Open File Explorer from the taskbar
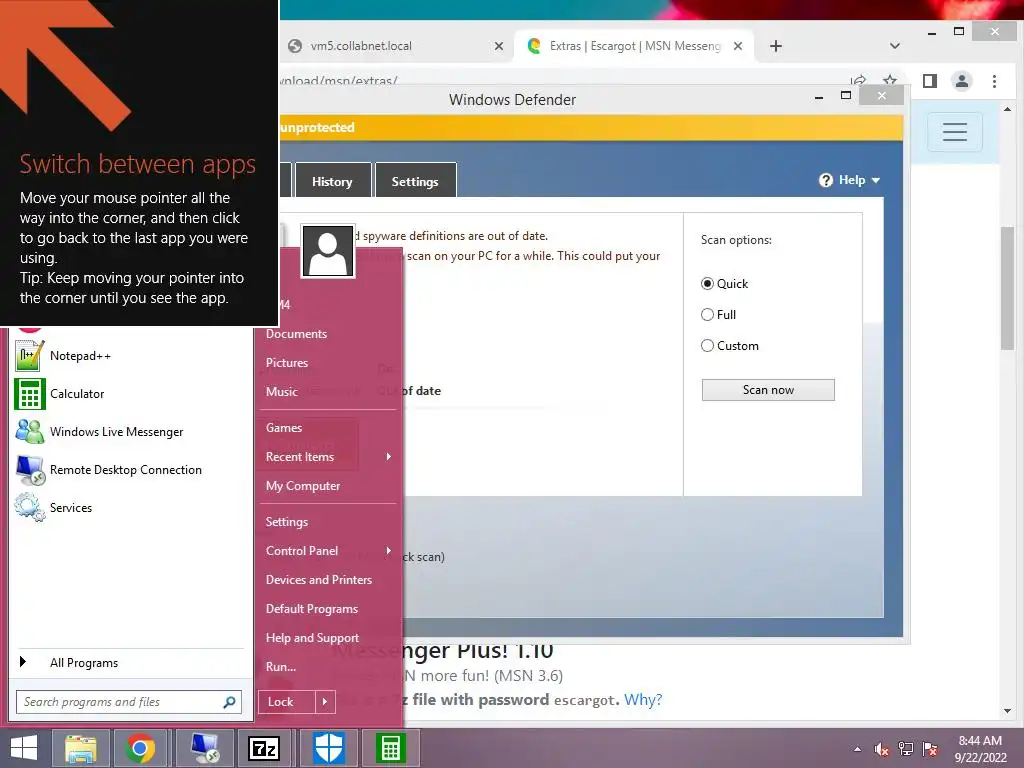 pyautogui.click(x=80, y=748)
